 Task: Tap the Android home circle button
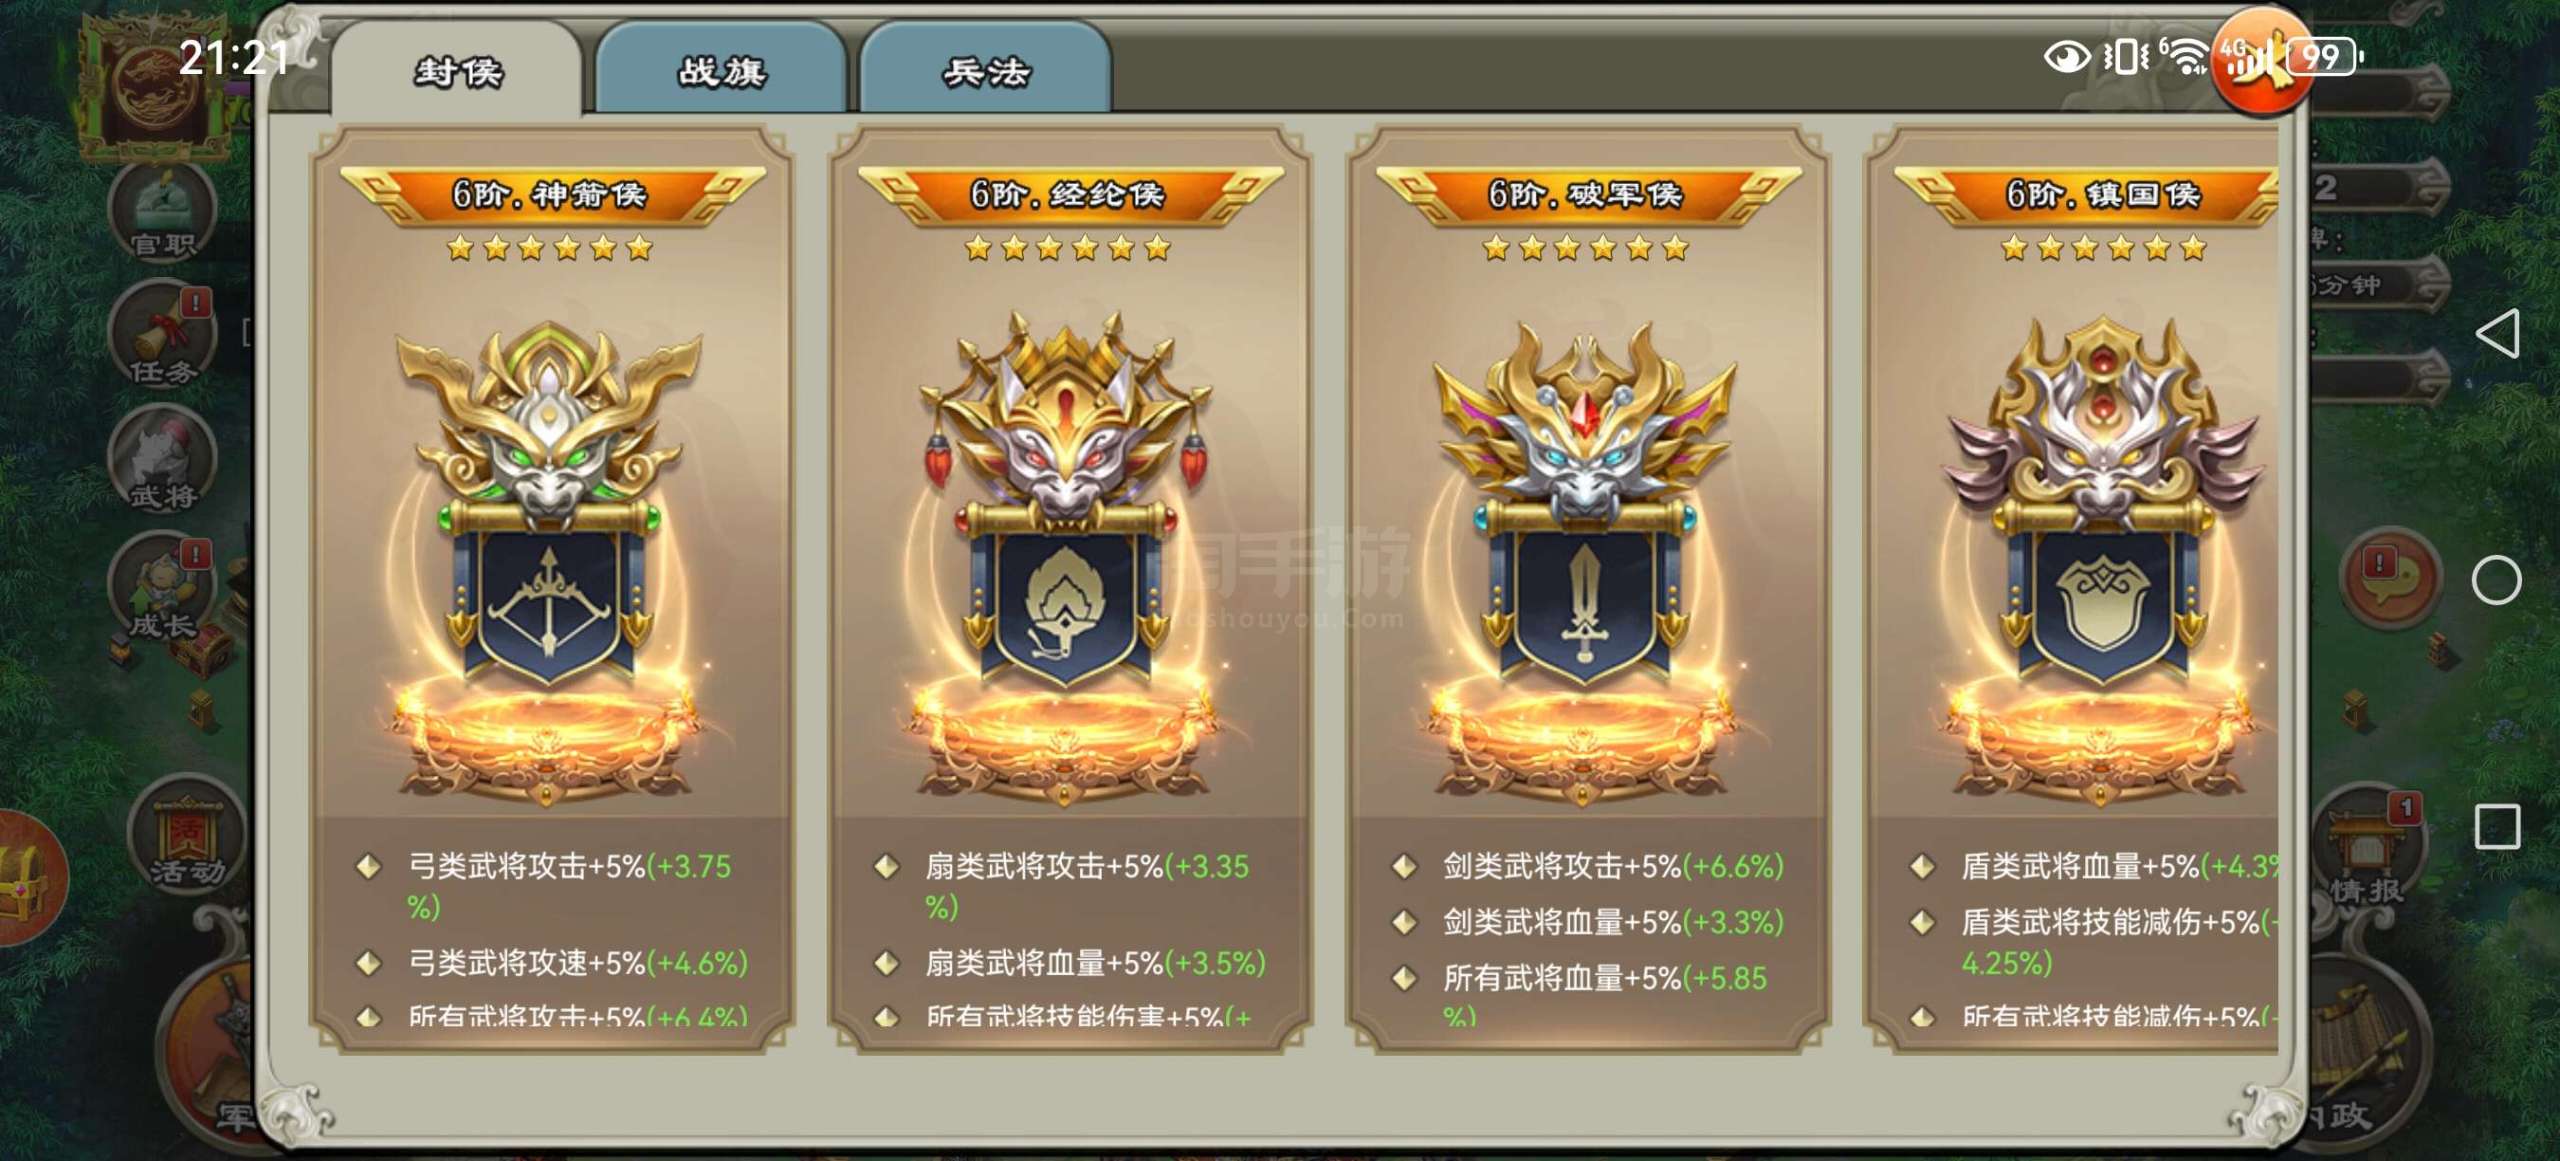2497,580
